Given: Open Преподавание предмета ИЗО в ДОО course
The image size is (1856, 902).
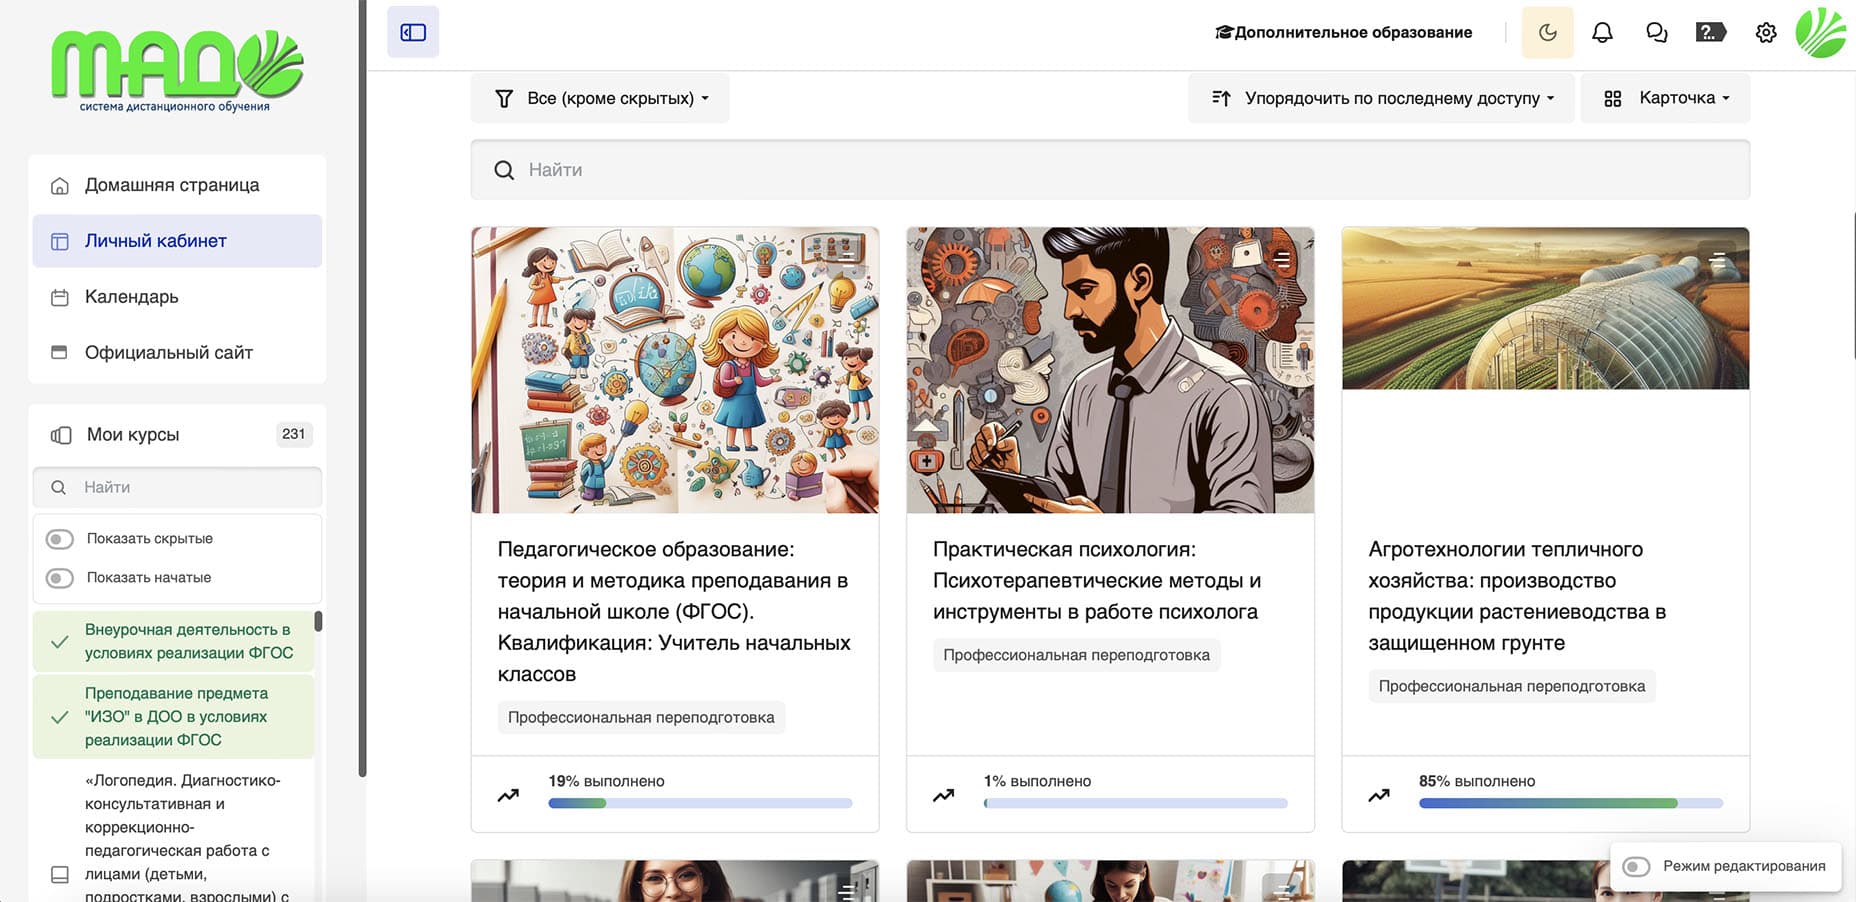Looking at the screenshot, I should [x=173, y=717].
